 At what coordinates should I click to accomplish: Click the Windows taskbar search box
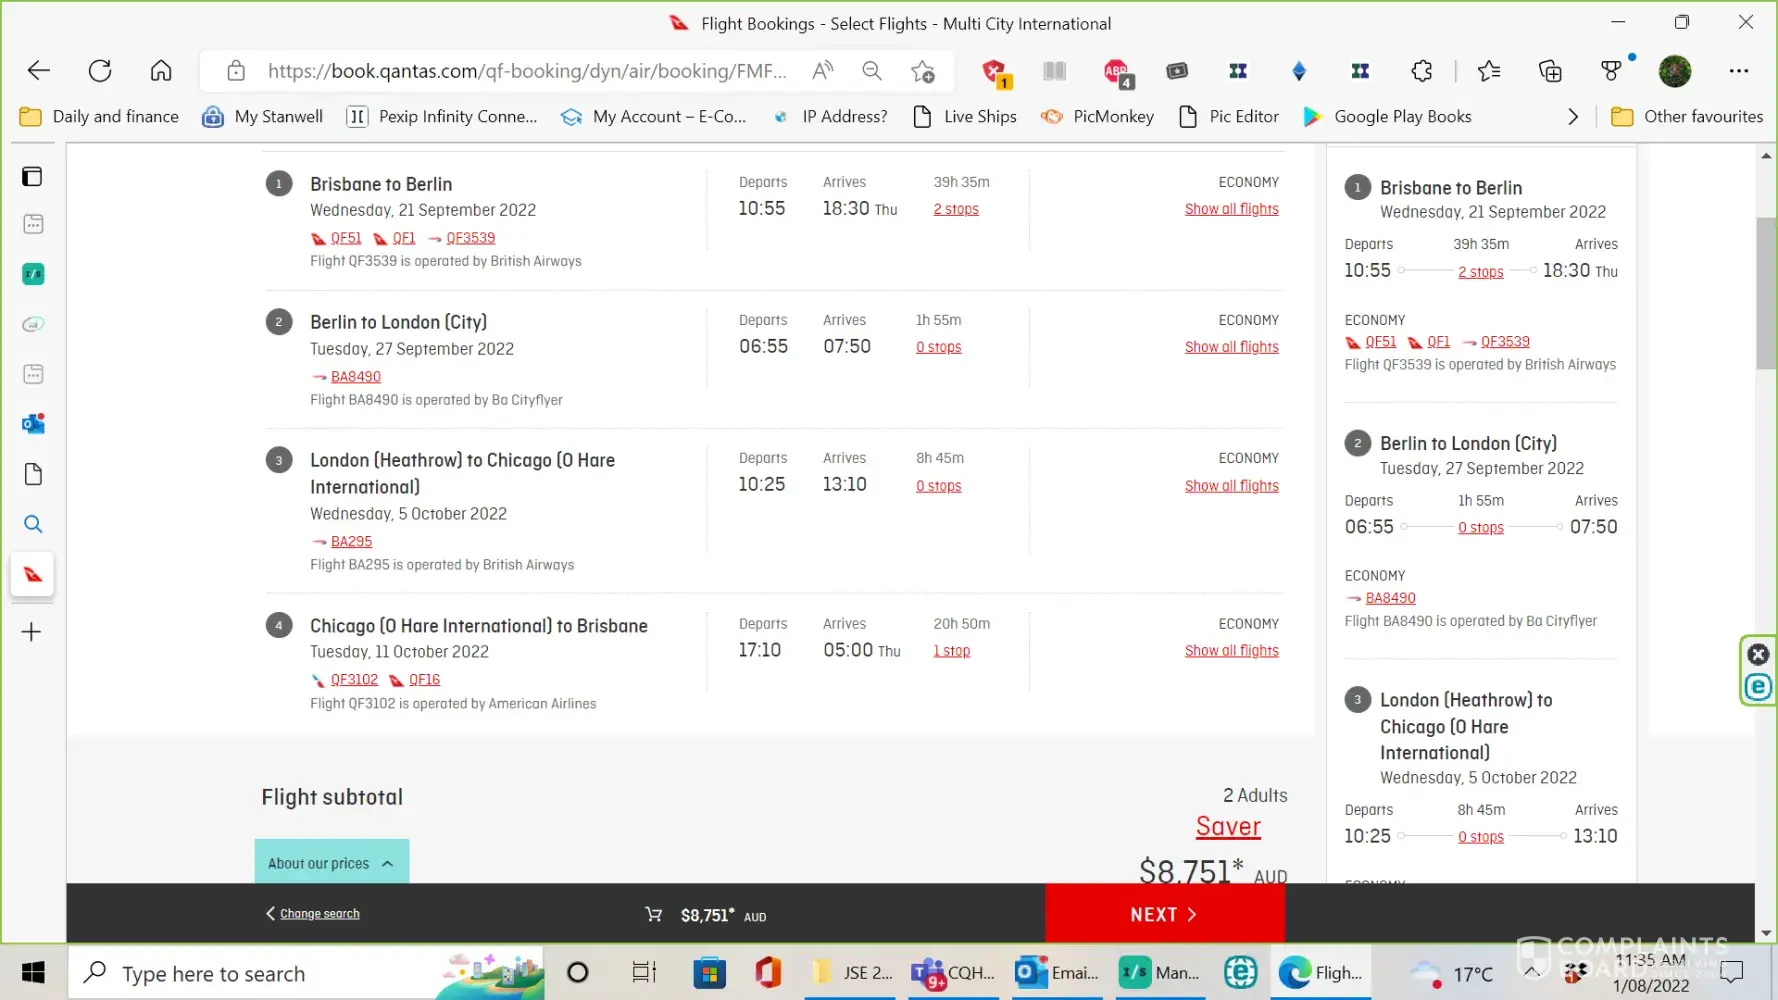tap(306, 973)
